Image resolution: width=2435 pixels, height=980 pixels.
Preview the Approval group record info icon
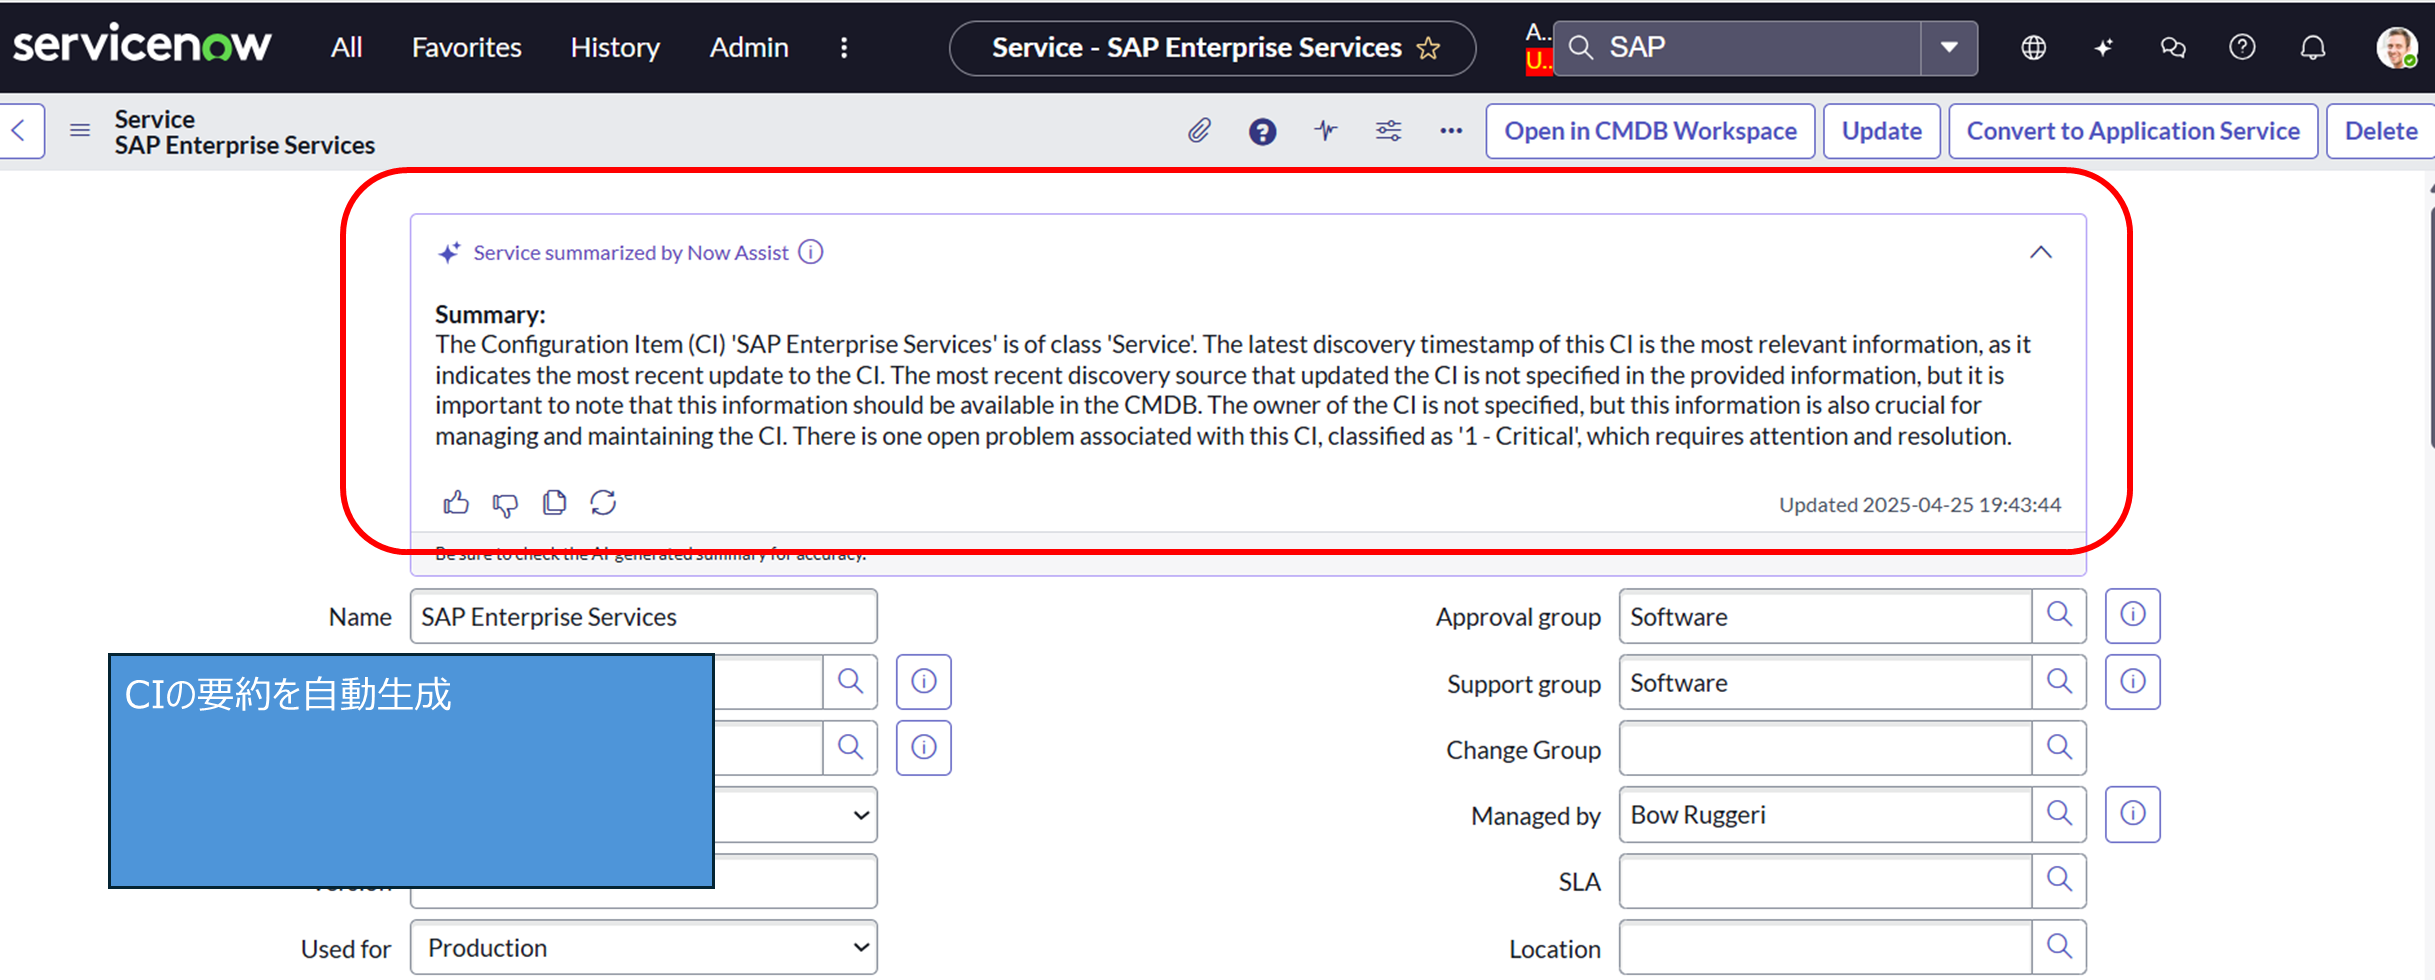(2133, 615)
